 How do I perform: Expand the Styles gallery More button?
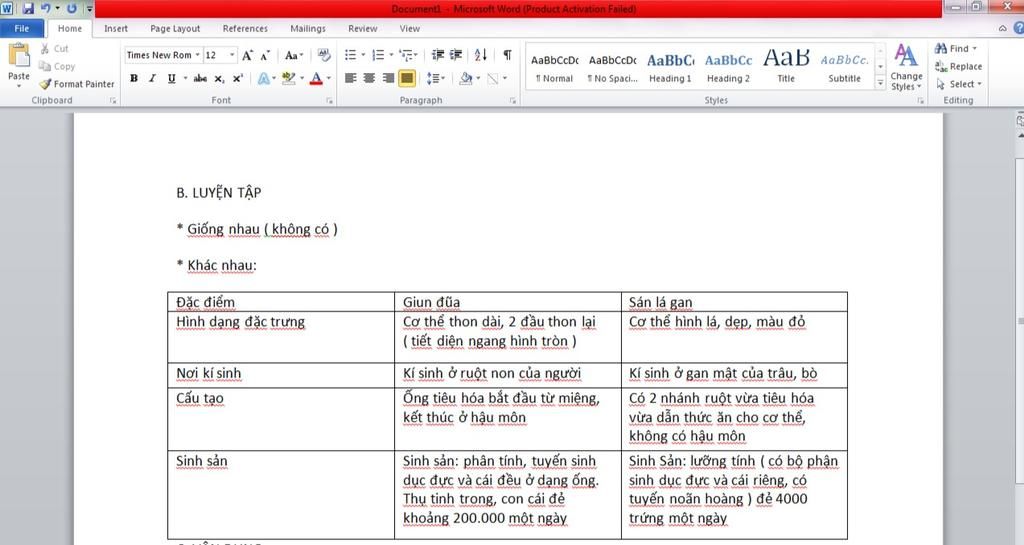pyautogui.click(x=880, y=84)
